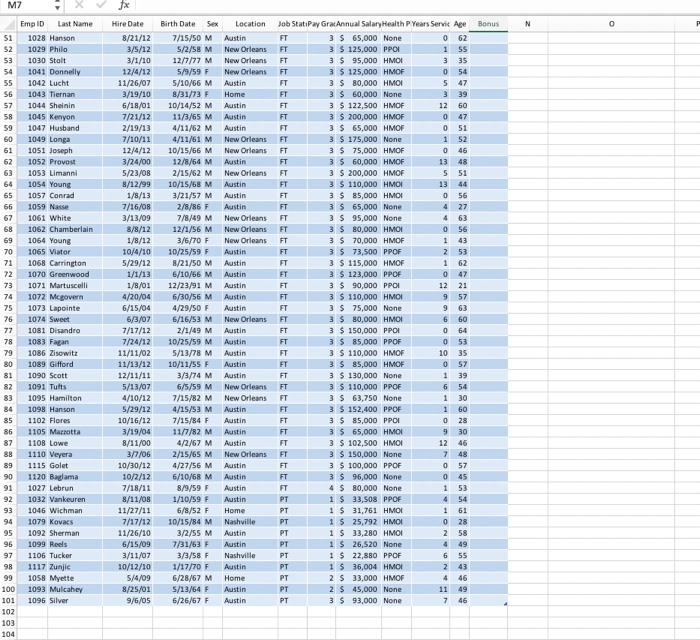The width and height of the screenshot is (700, 640).
Task: Click empty Bonus cell in Hanson row 51
Action: (x=488, y=38)
